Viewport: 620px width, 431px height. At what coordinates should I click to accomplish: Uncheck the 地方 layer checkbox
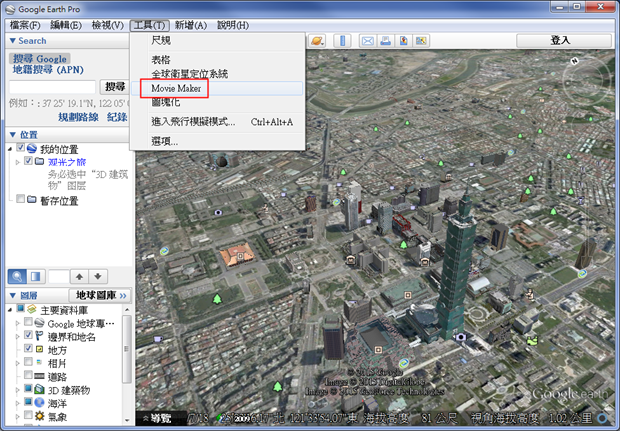click(x=28, y=348)
